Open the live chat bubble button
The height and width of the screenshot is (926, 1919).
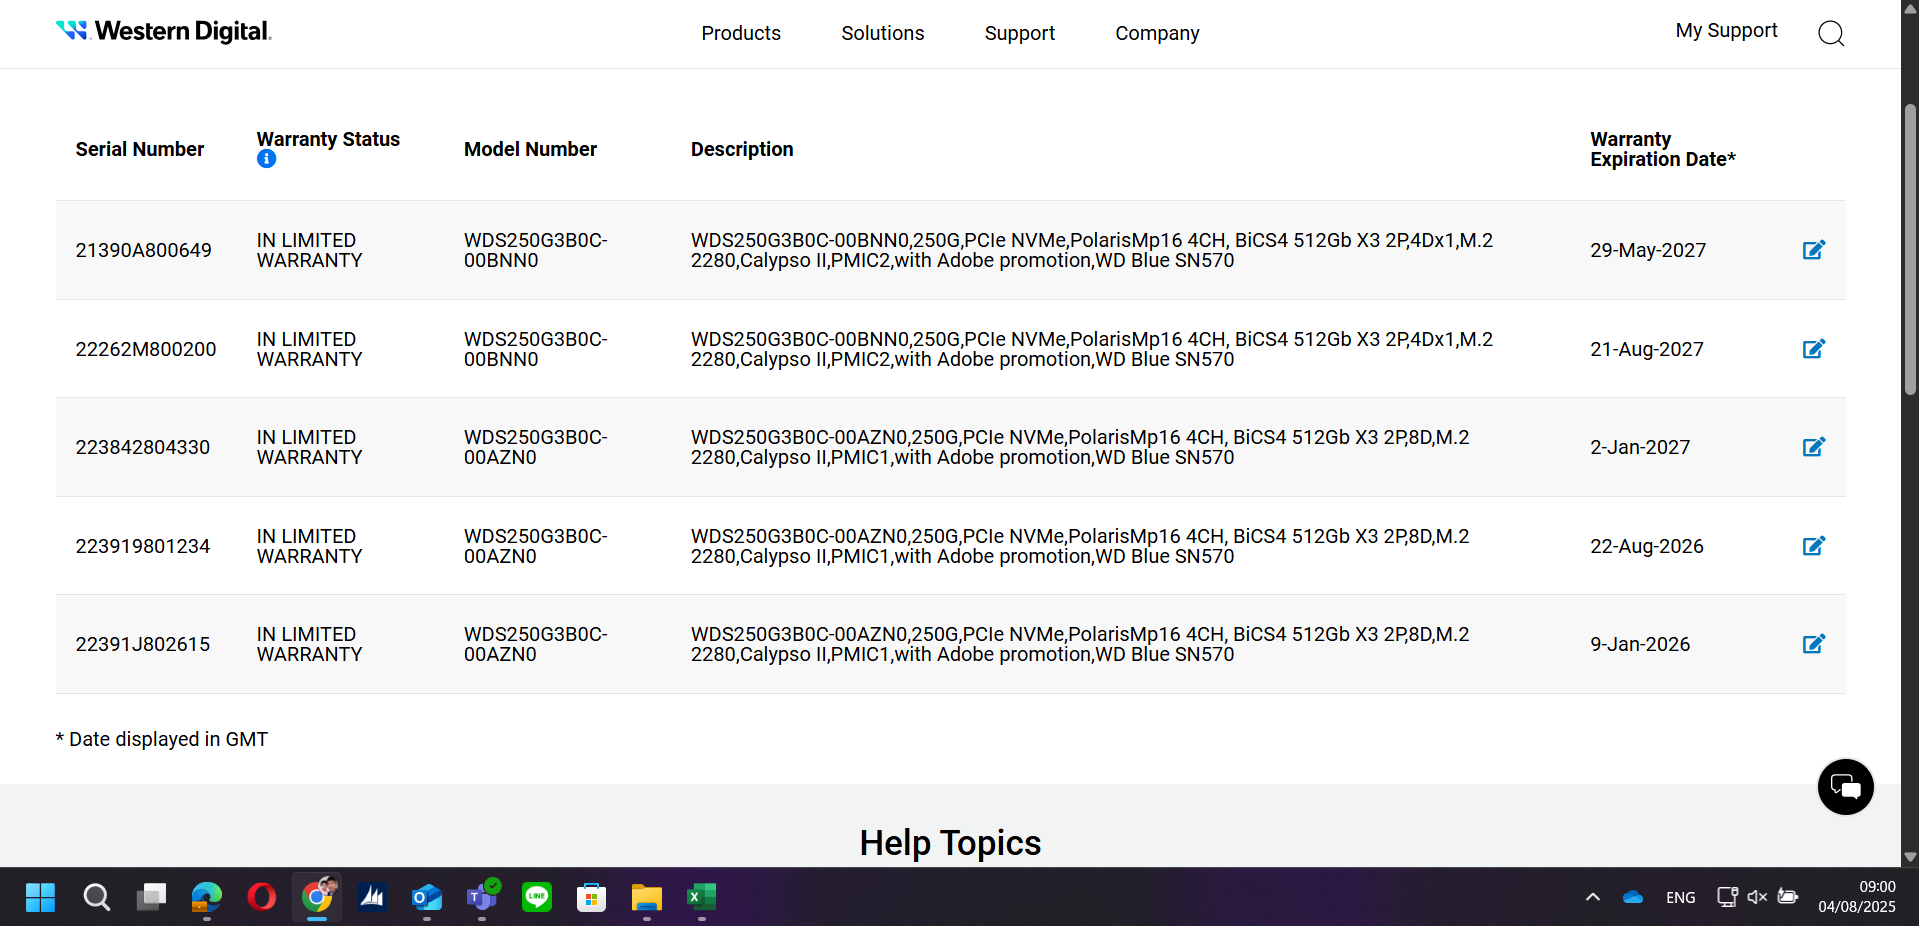click(x=1845, y=787)
